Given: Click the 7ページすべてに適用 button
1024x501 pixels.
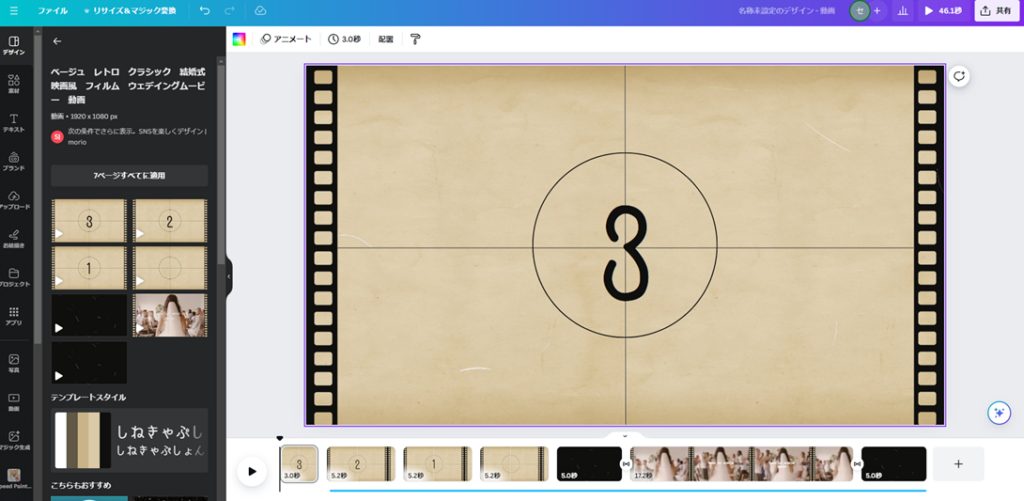Looking at the screenshot, I should [x=129, y=176].
